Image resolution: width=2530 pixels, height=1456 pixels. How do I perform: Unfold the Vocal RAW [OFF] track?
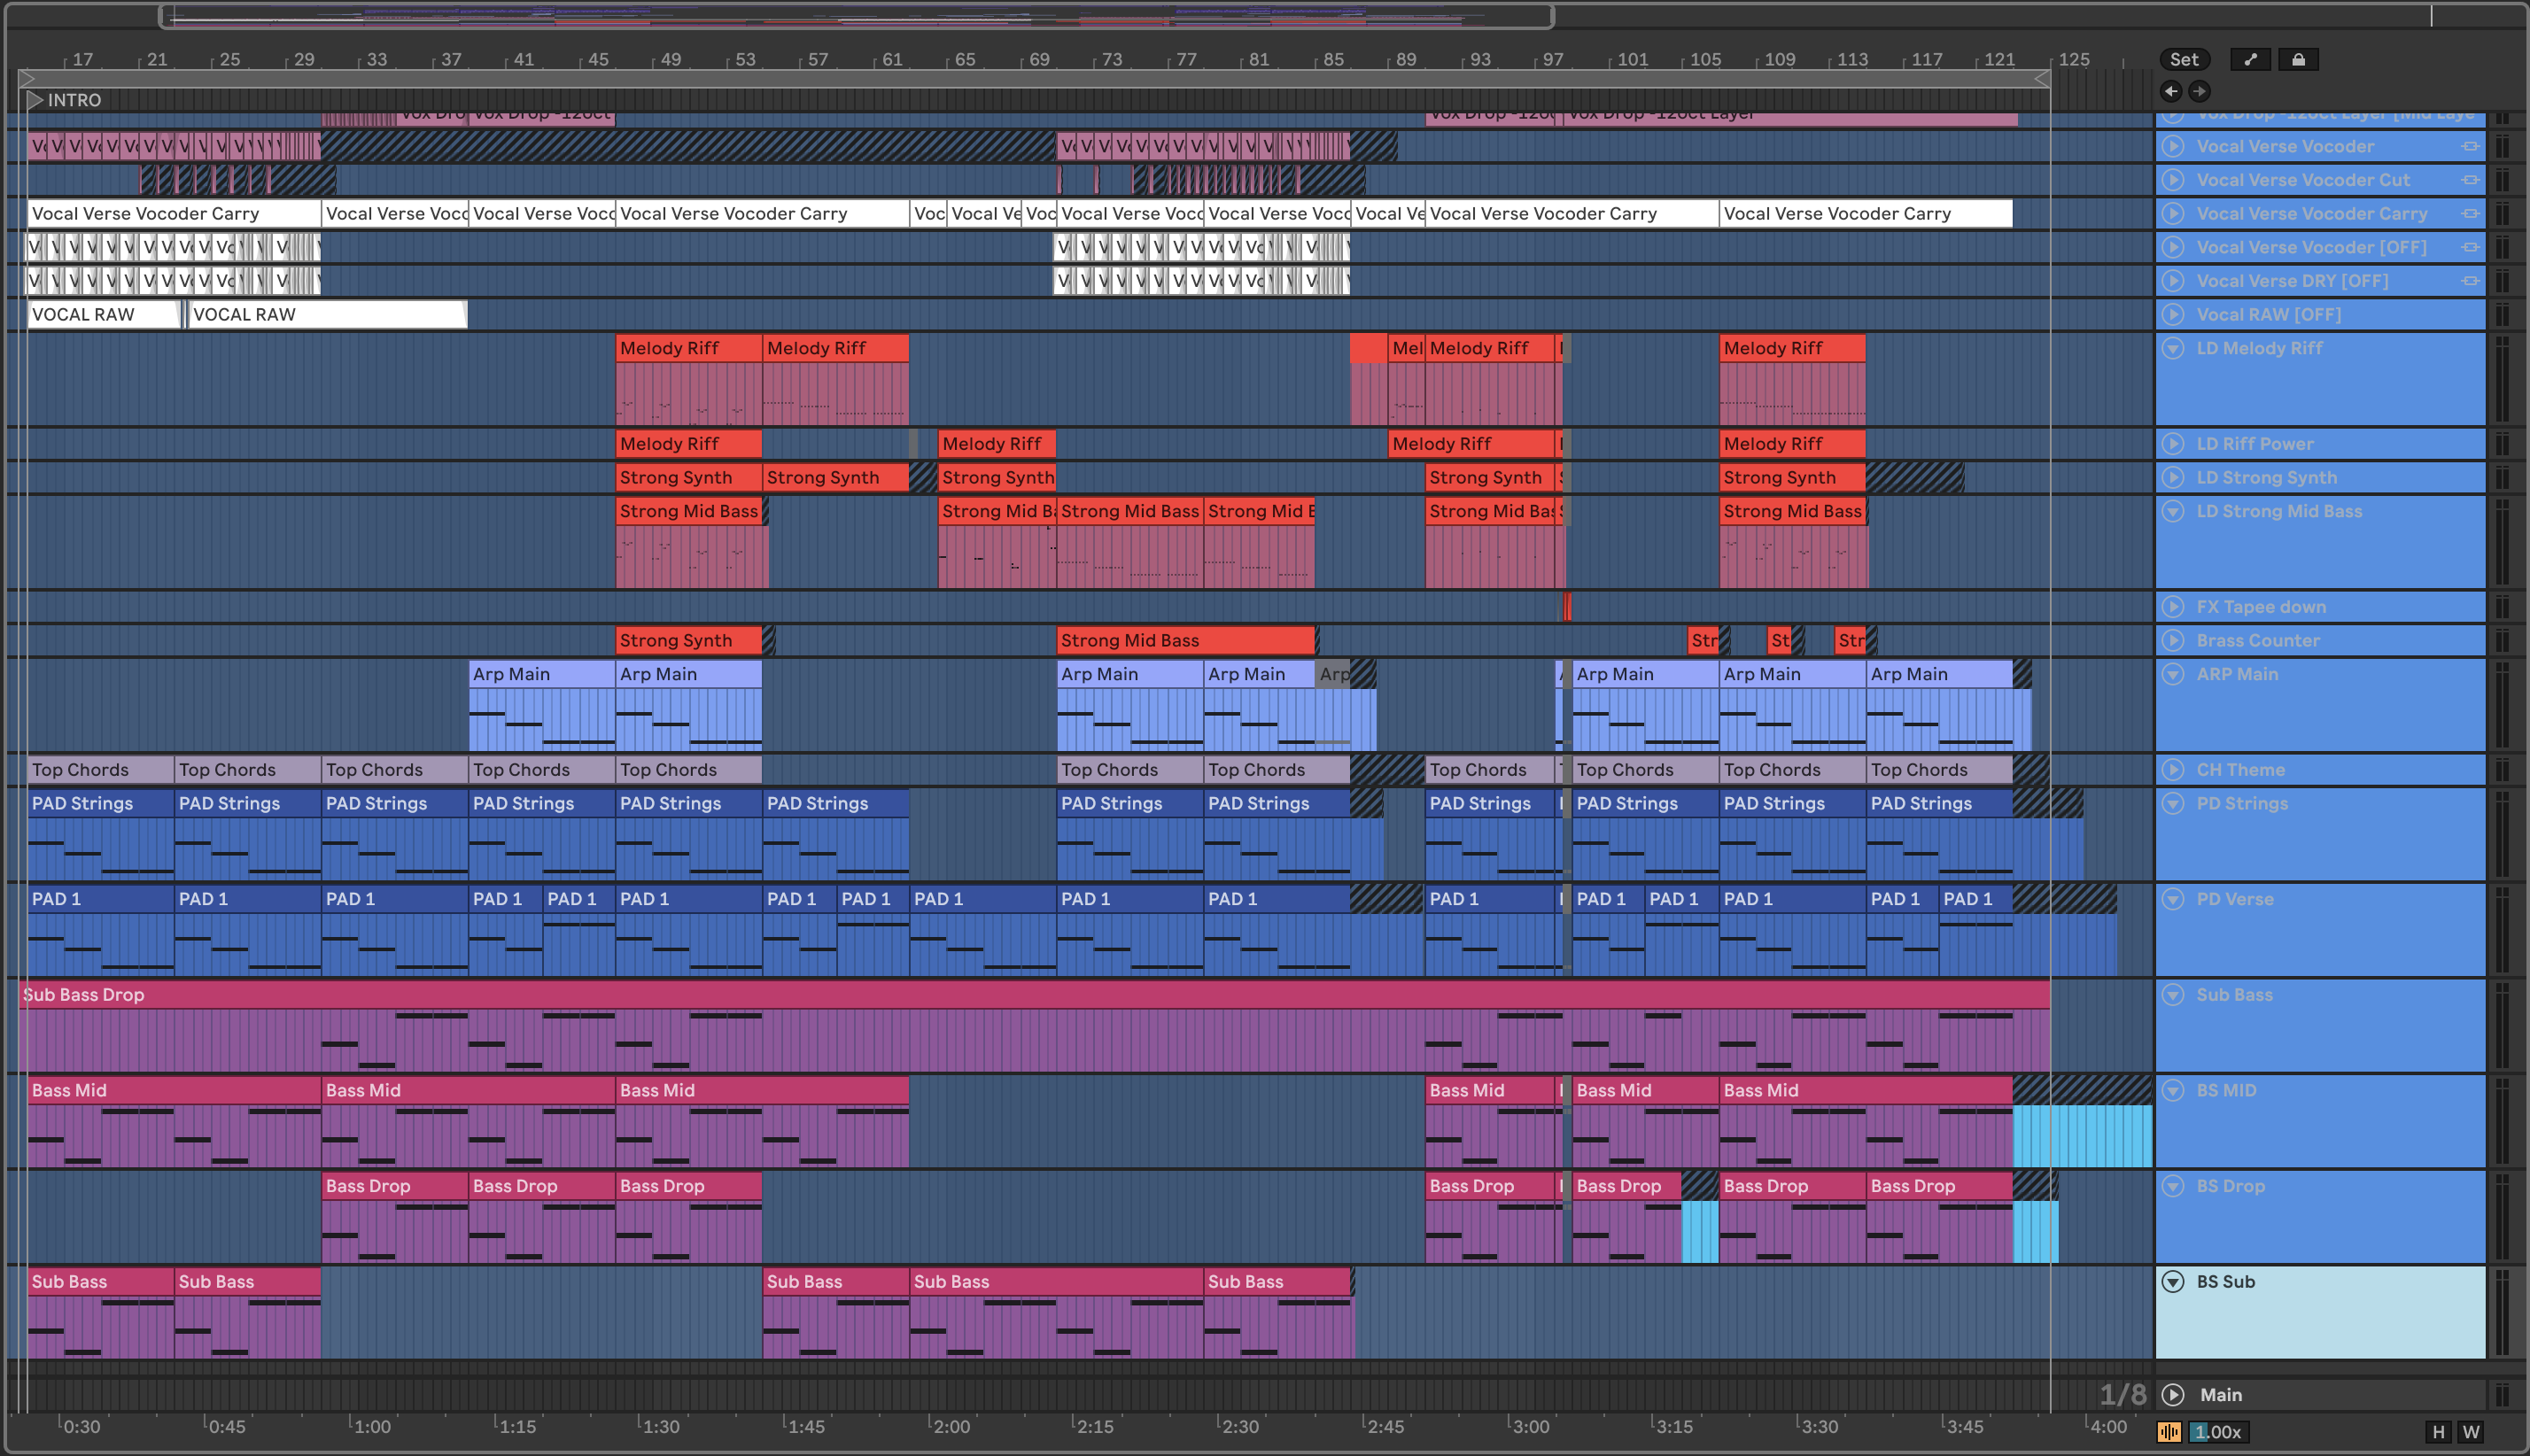pyautogui.click(x=2173, y=314)
